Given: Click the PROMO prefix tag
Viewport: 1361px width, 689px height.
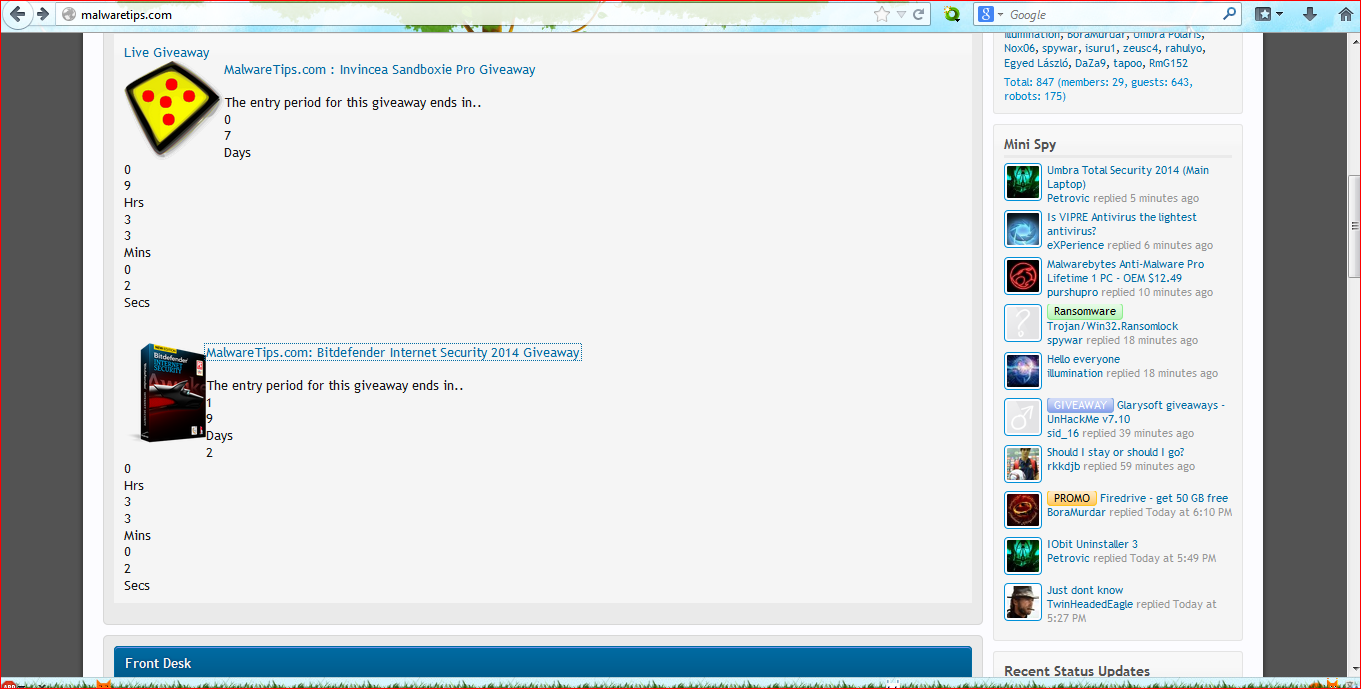Looking at the screenshot, I should click(1072, 498).
